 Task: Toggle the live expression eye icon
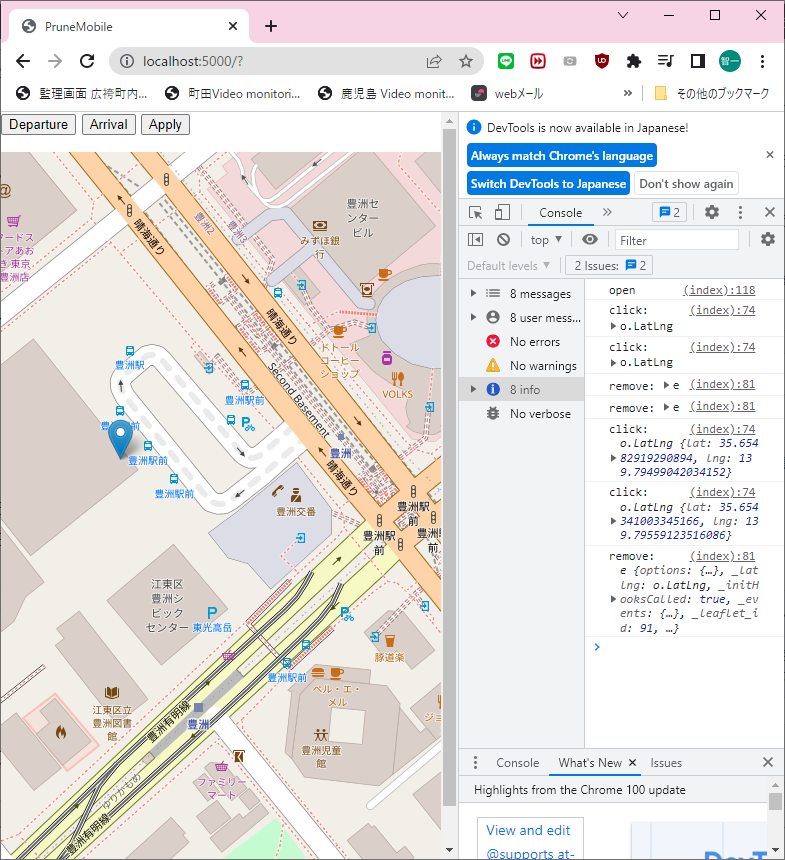click(x=590, y=240)
